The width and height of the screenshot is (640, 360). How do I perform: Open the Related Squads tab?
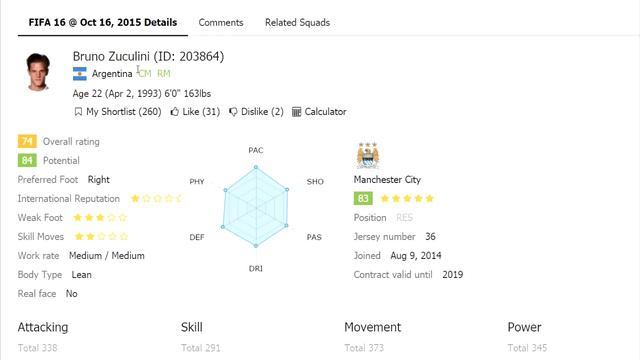point(298,22)
